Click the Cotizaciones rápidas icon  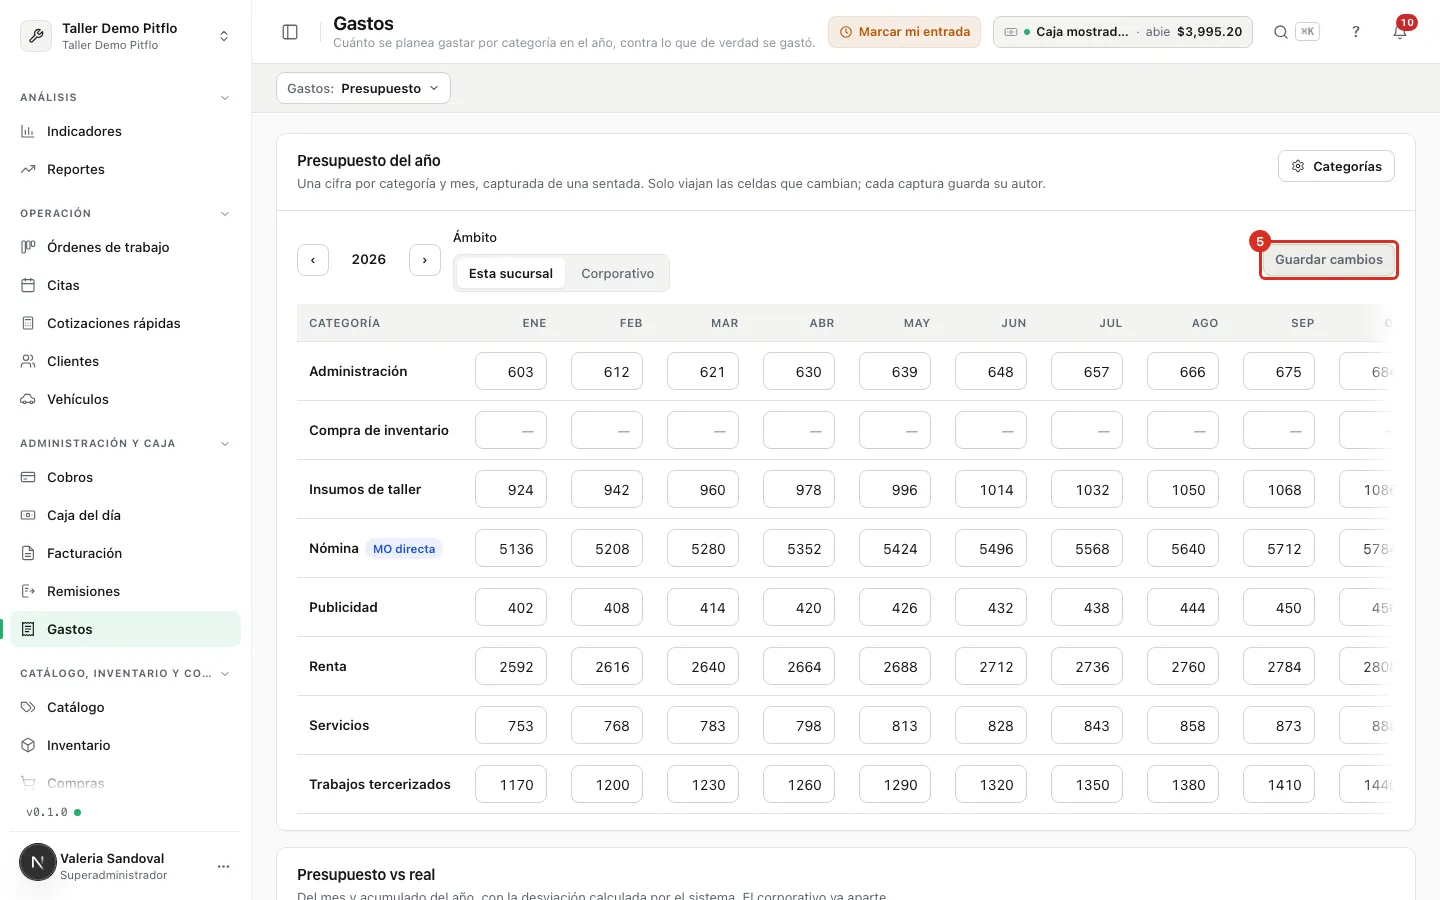(28, 323)
